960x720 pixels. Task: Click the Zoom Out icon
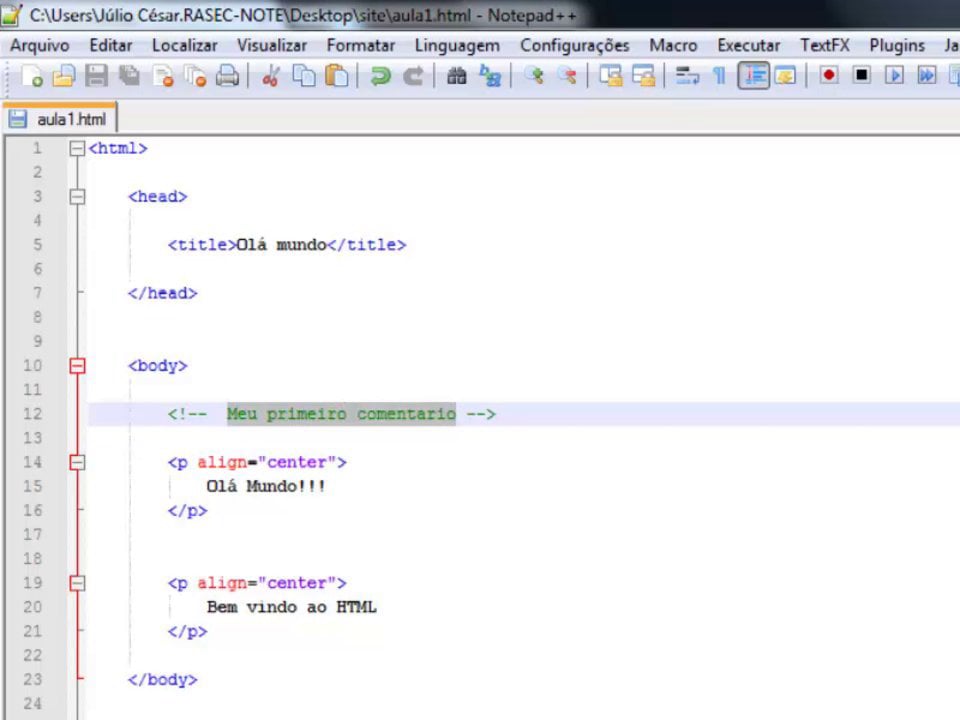[567, 77]
